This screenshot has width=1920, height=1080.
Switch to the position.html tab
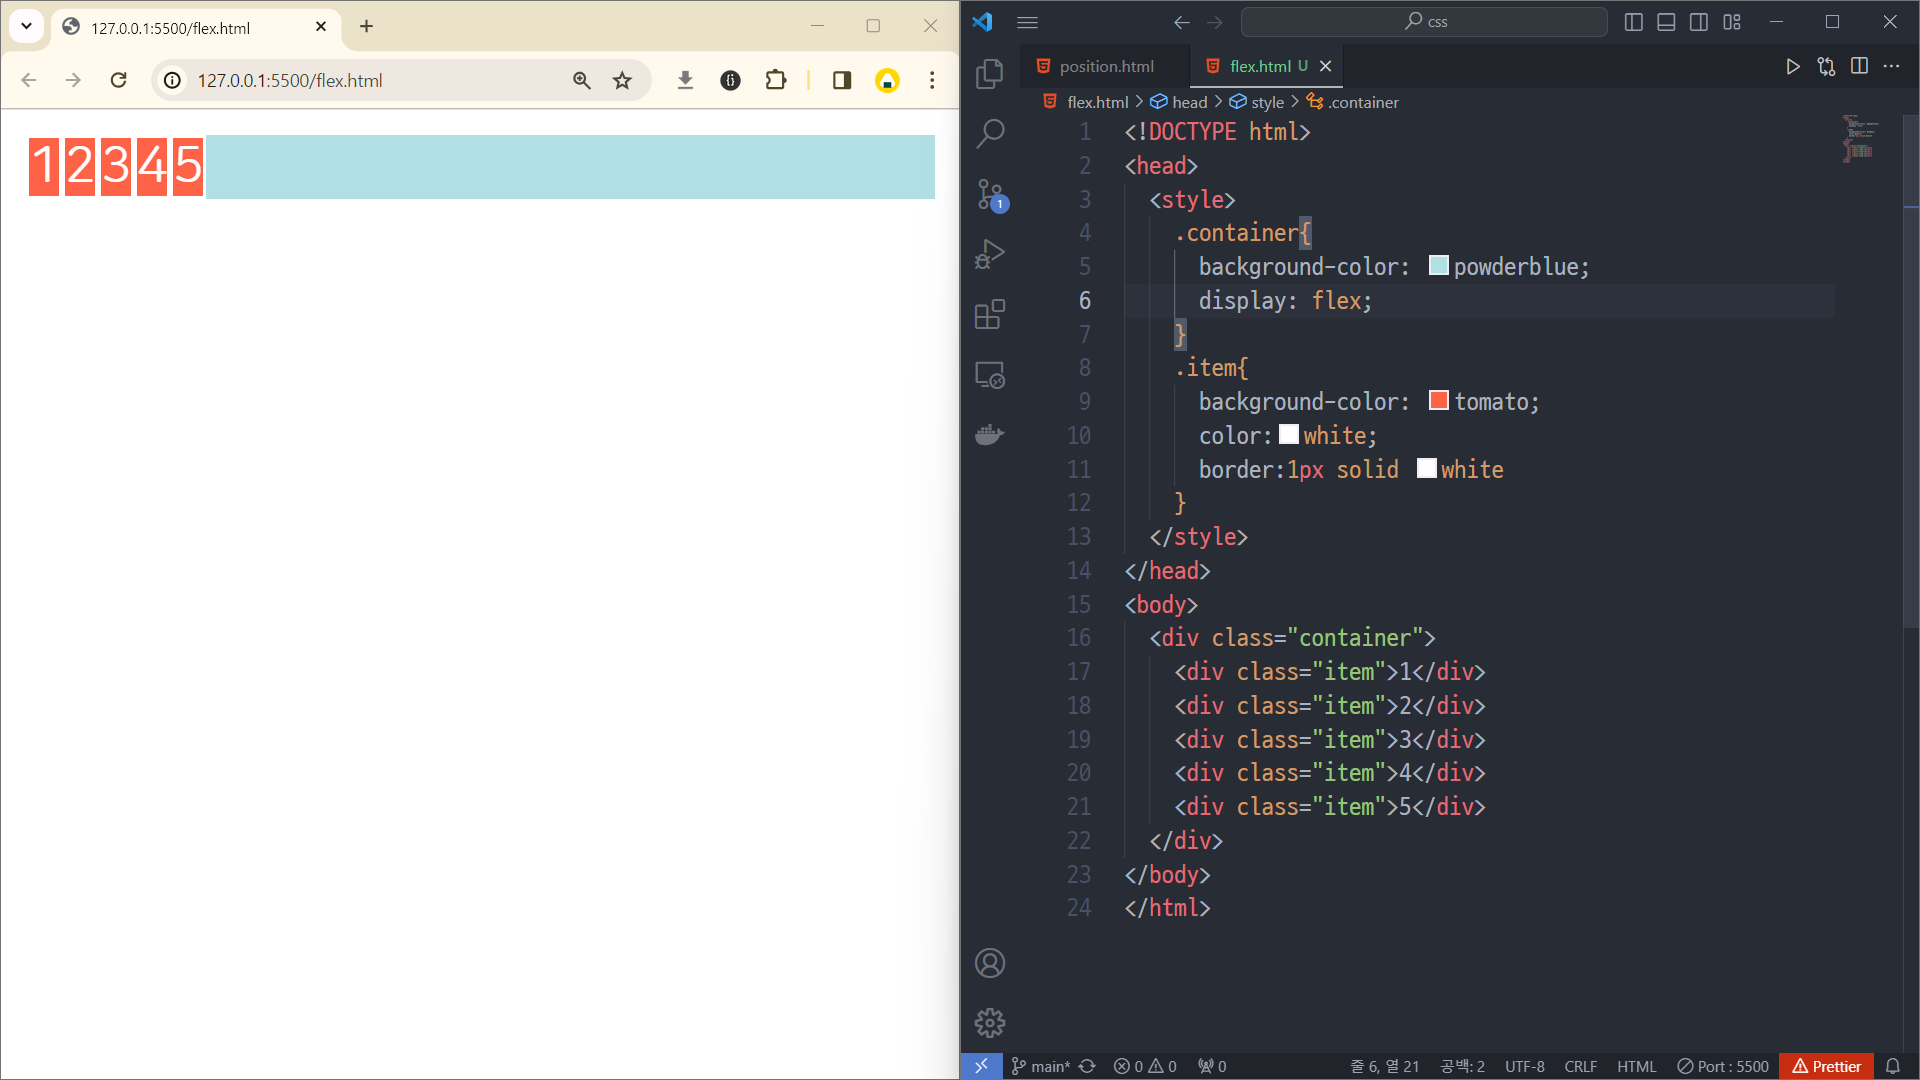point(1105,66)
